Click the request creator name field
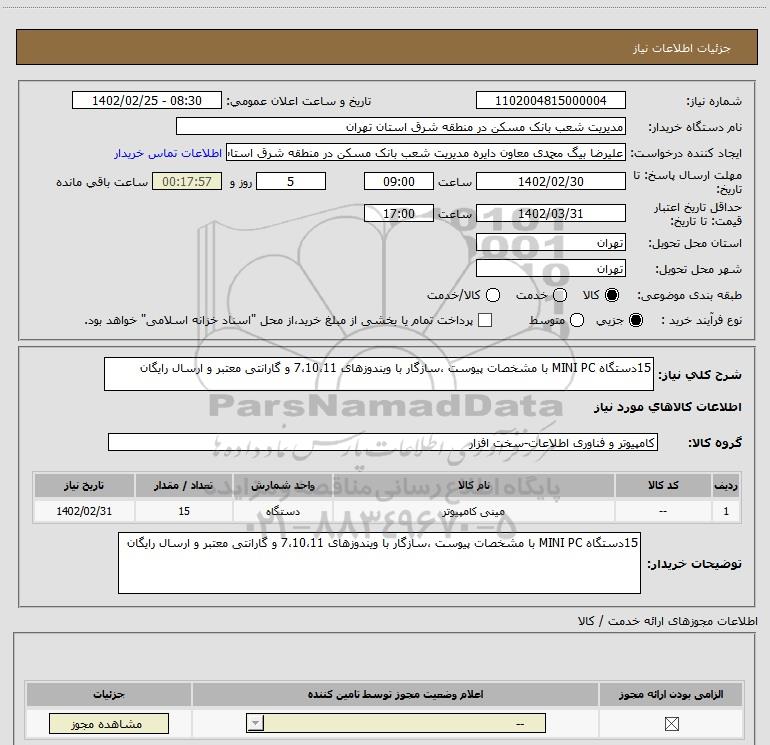Image resolution: width=770 pixels, height=745 pixels. [426, 153]
